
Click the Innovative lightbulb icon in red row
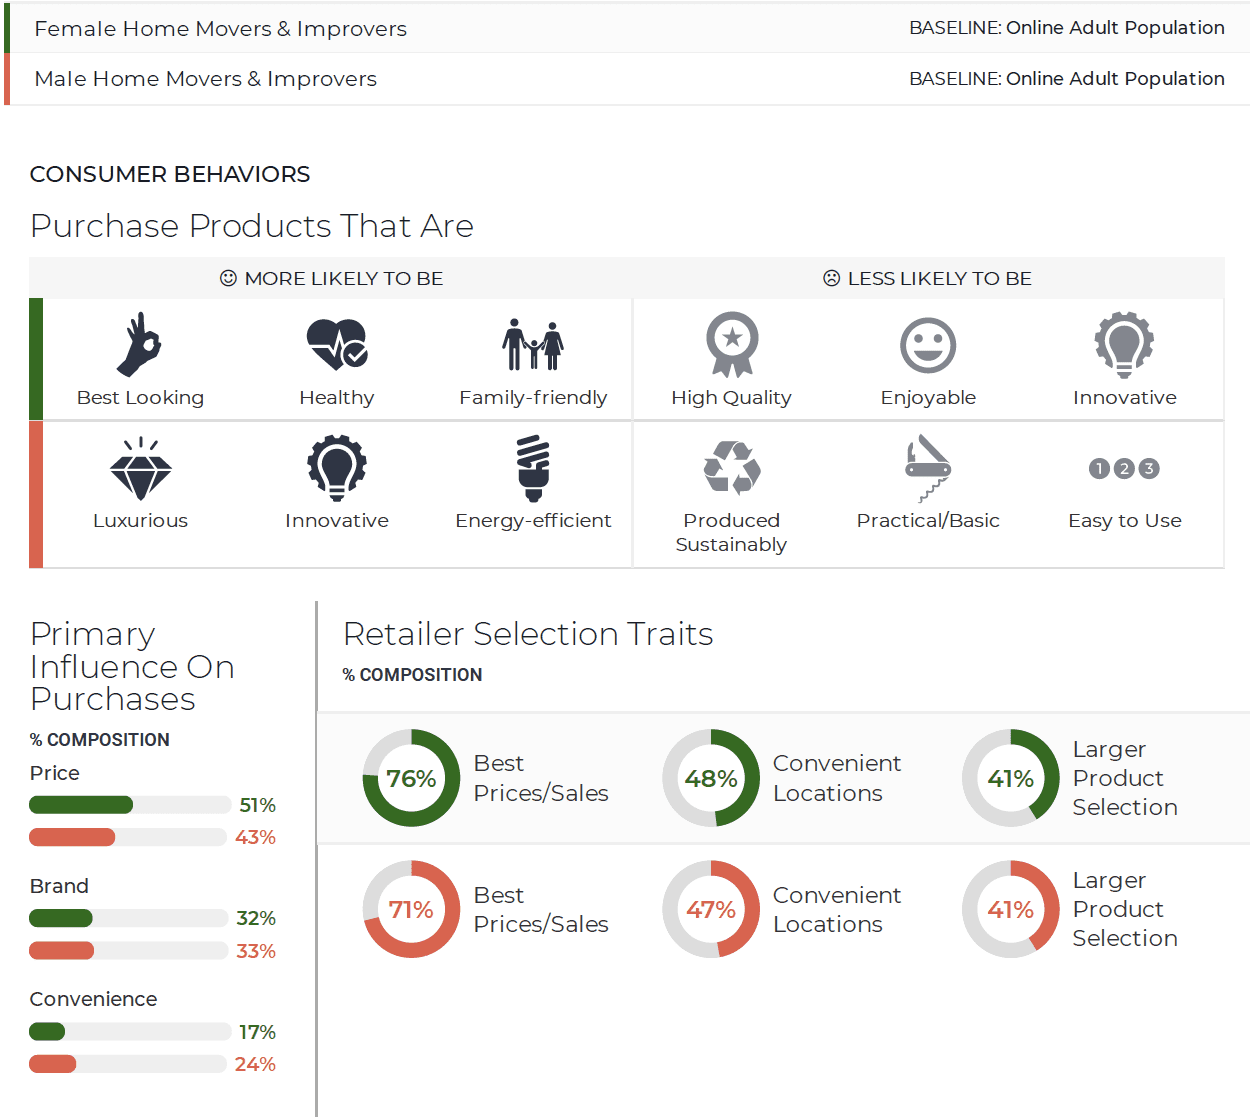pyautogui.click(x=337, y=468)
